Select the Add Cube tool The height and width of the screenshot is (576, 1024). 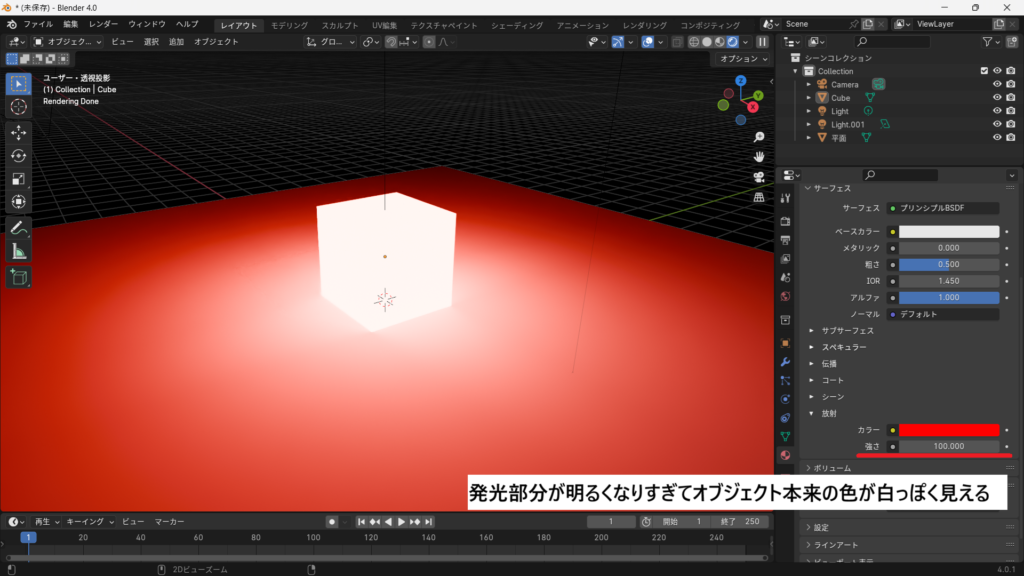click(18, 277)
